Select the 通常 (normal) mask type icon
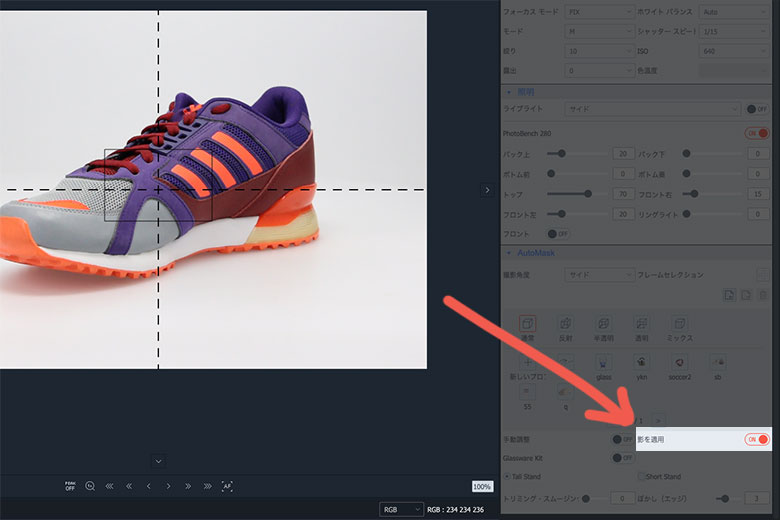The image size is (780, 520). (528, 324)
